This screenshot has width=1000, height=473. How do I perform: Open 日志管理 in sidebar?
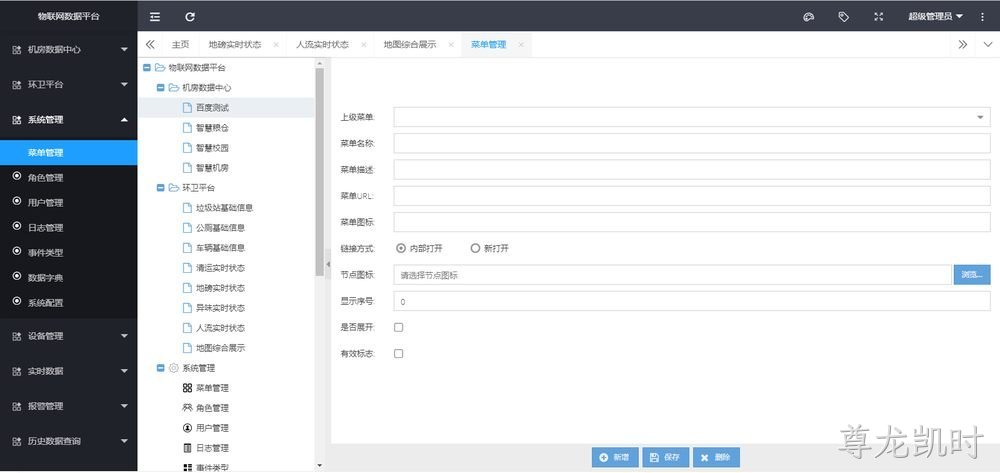69,228
